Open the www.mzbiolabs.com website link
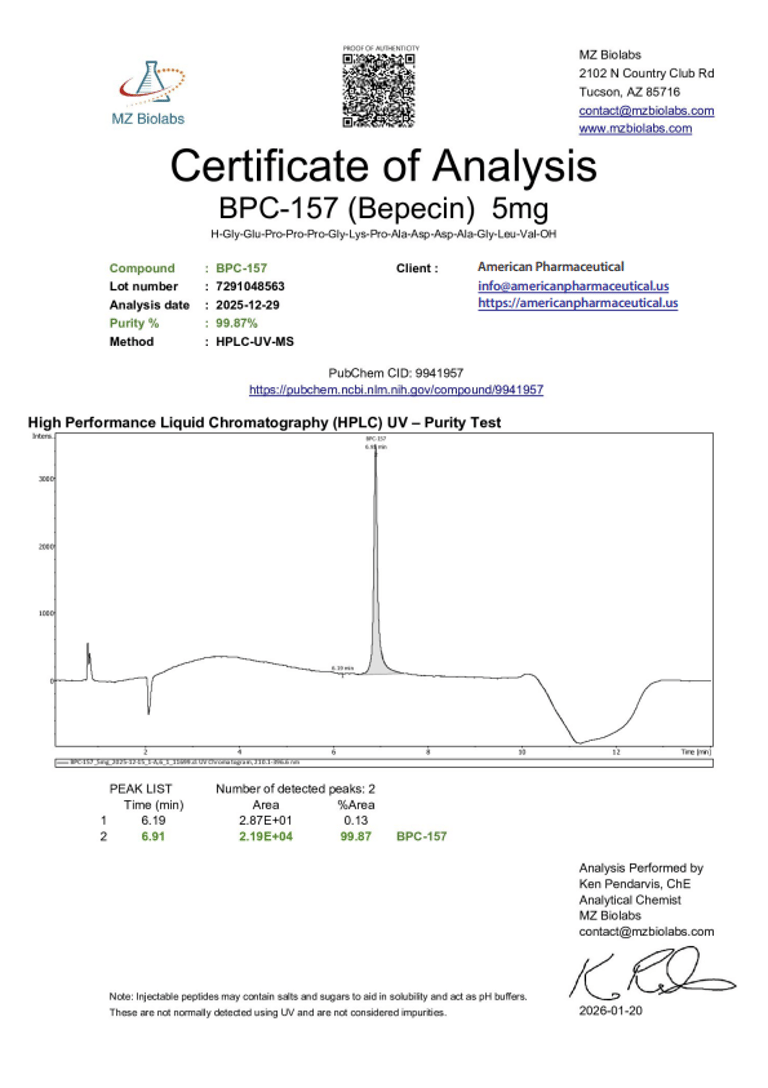This screenshot has width=768, height=1088. pyautogui.click(x=635, y=129)
